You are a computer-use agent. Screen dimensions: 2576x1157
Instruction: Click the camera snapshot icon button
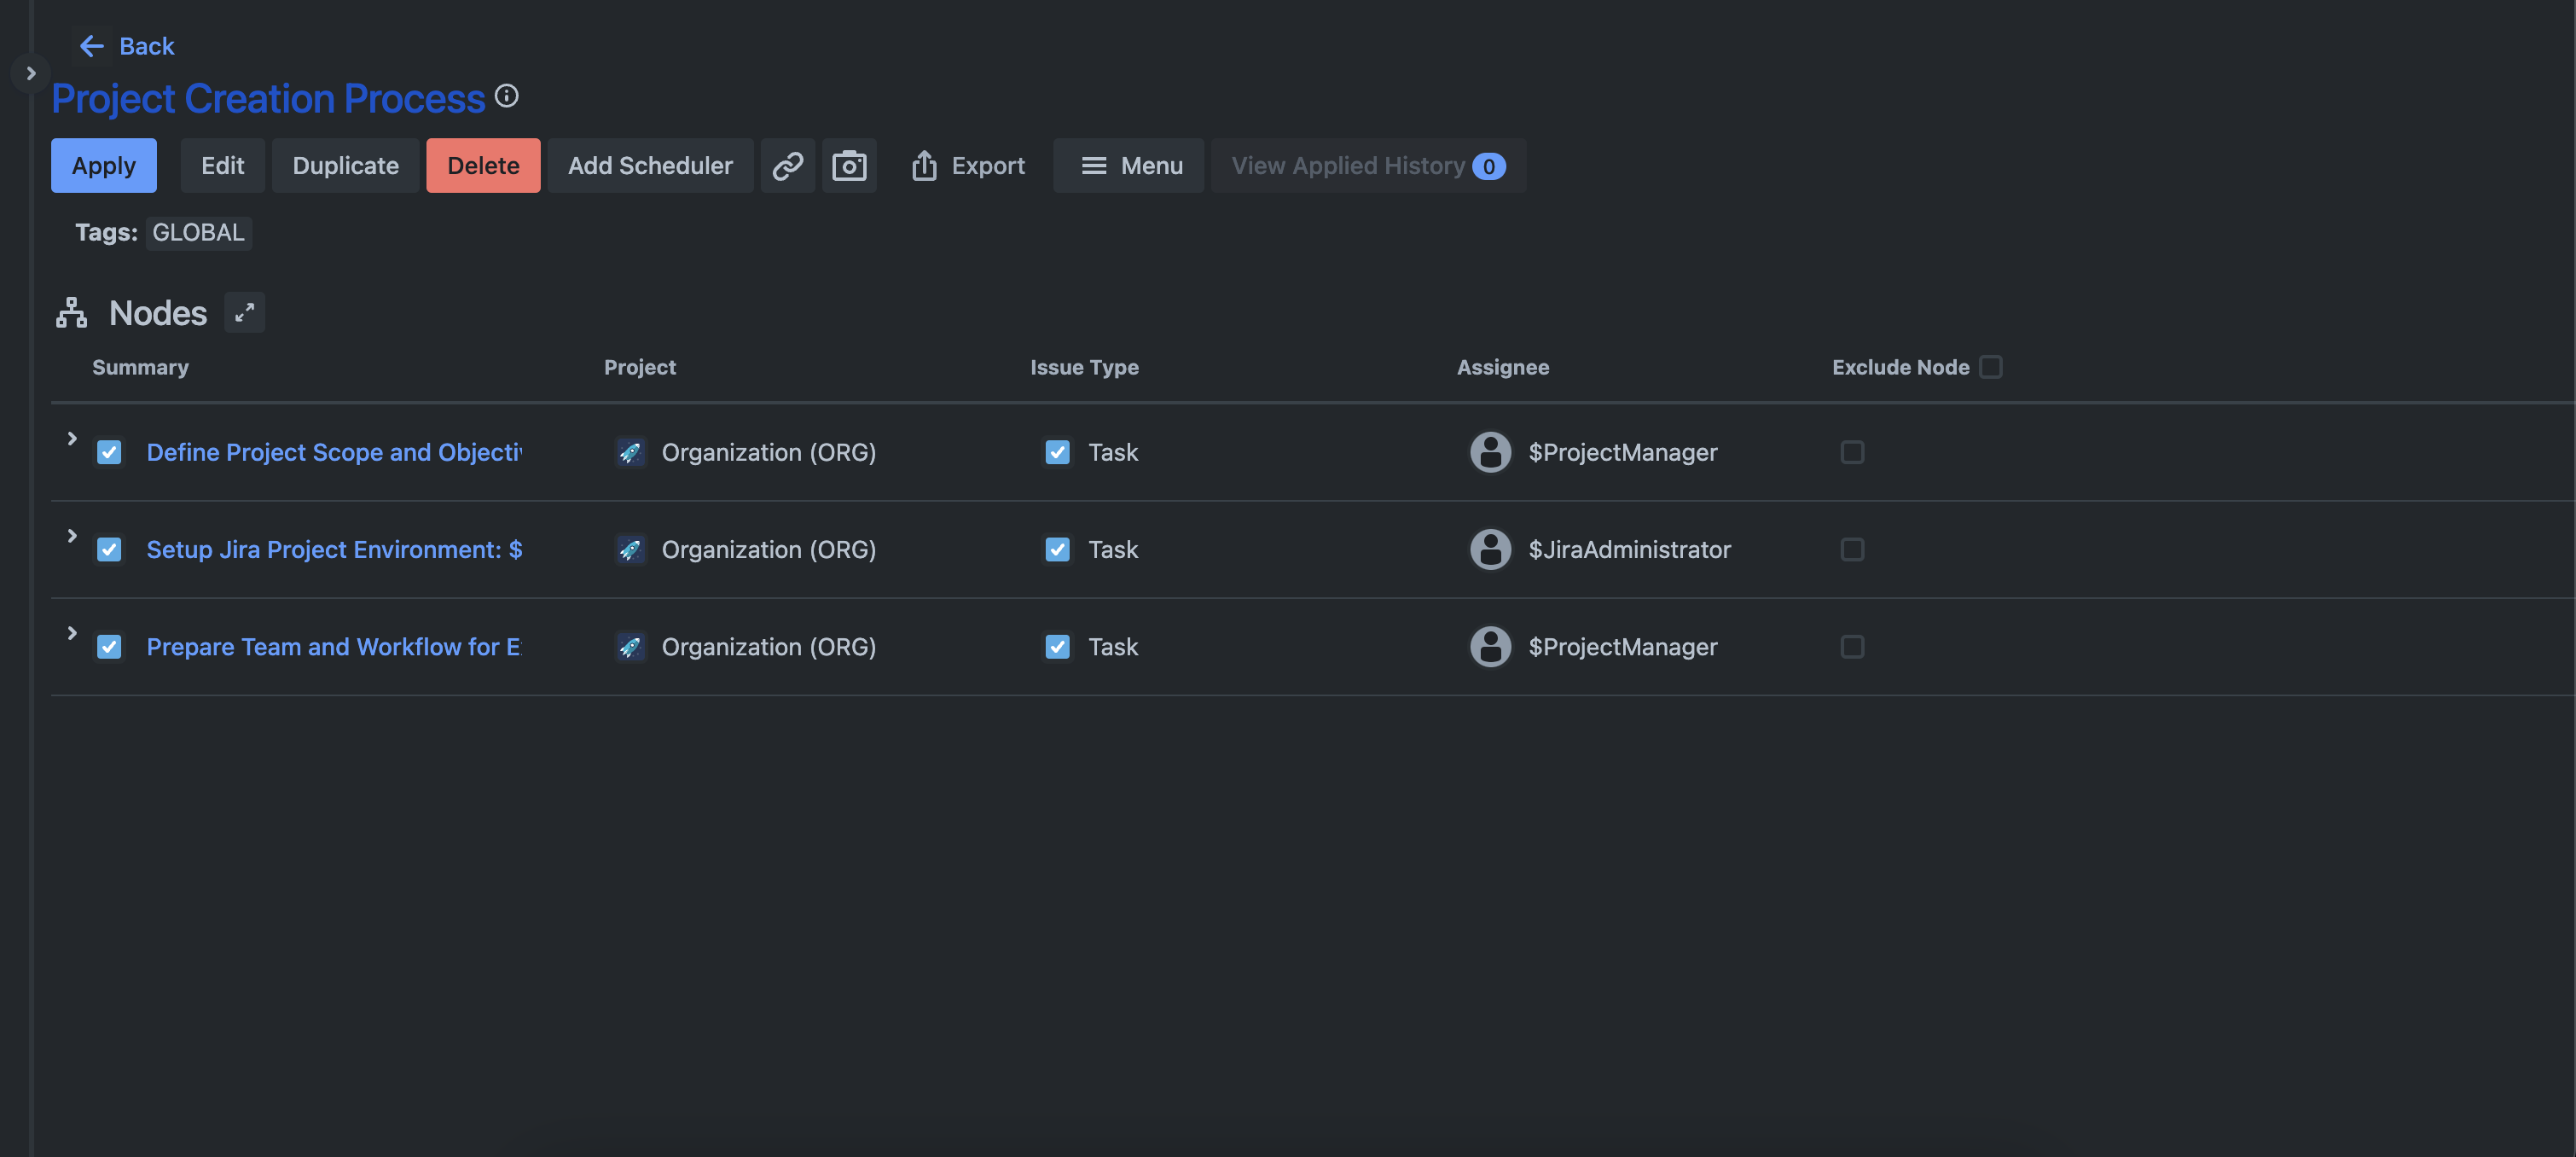coord(849,165)
